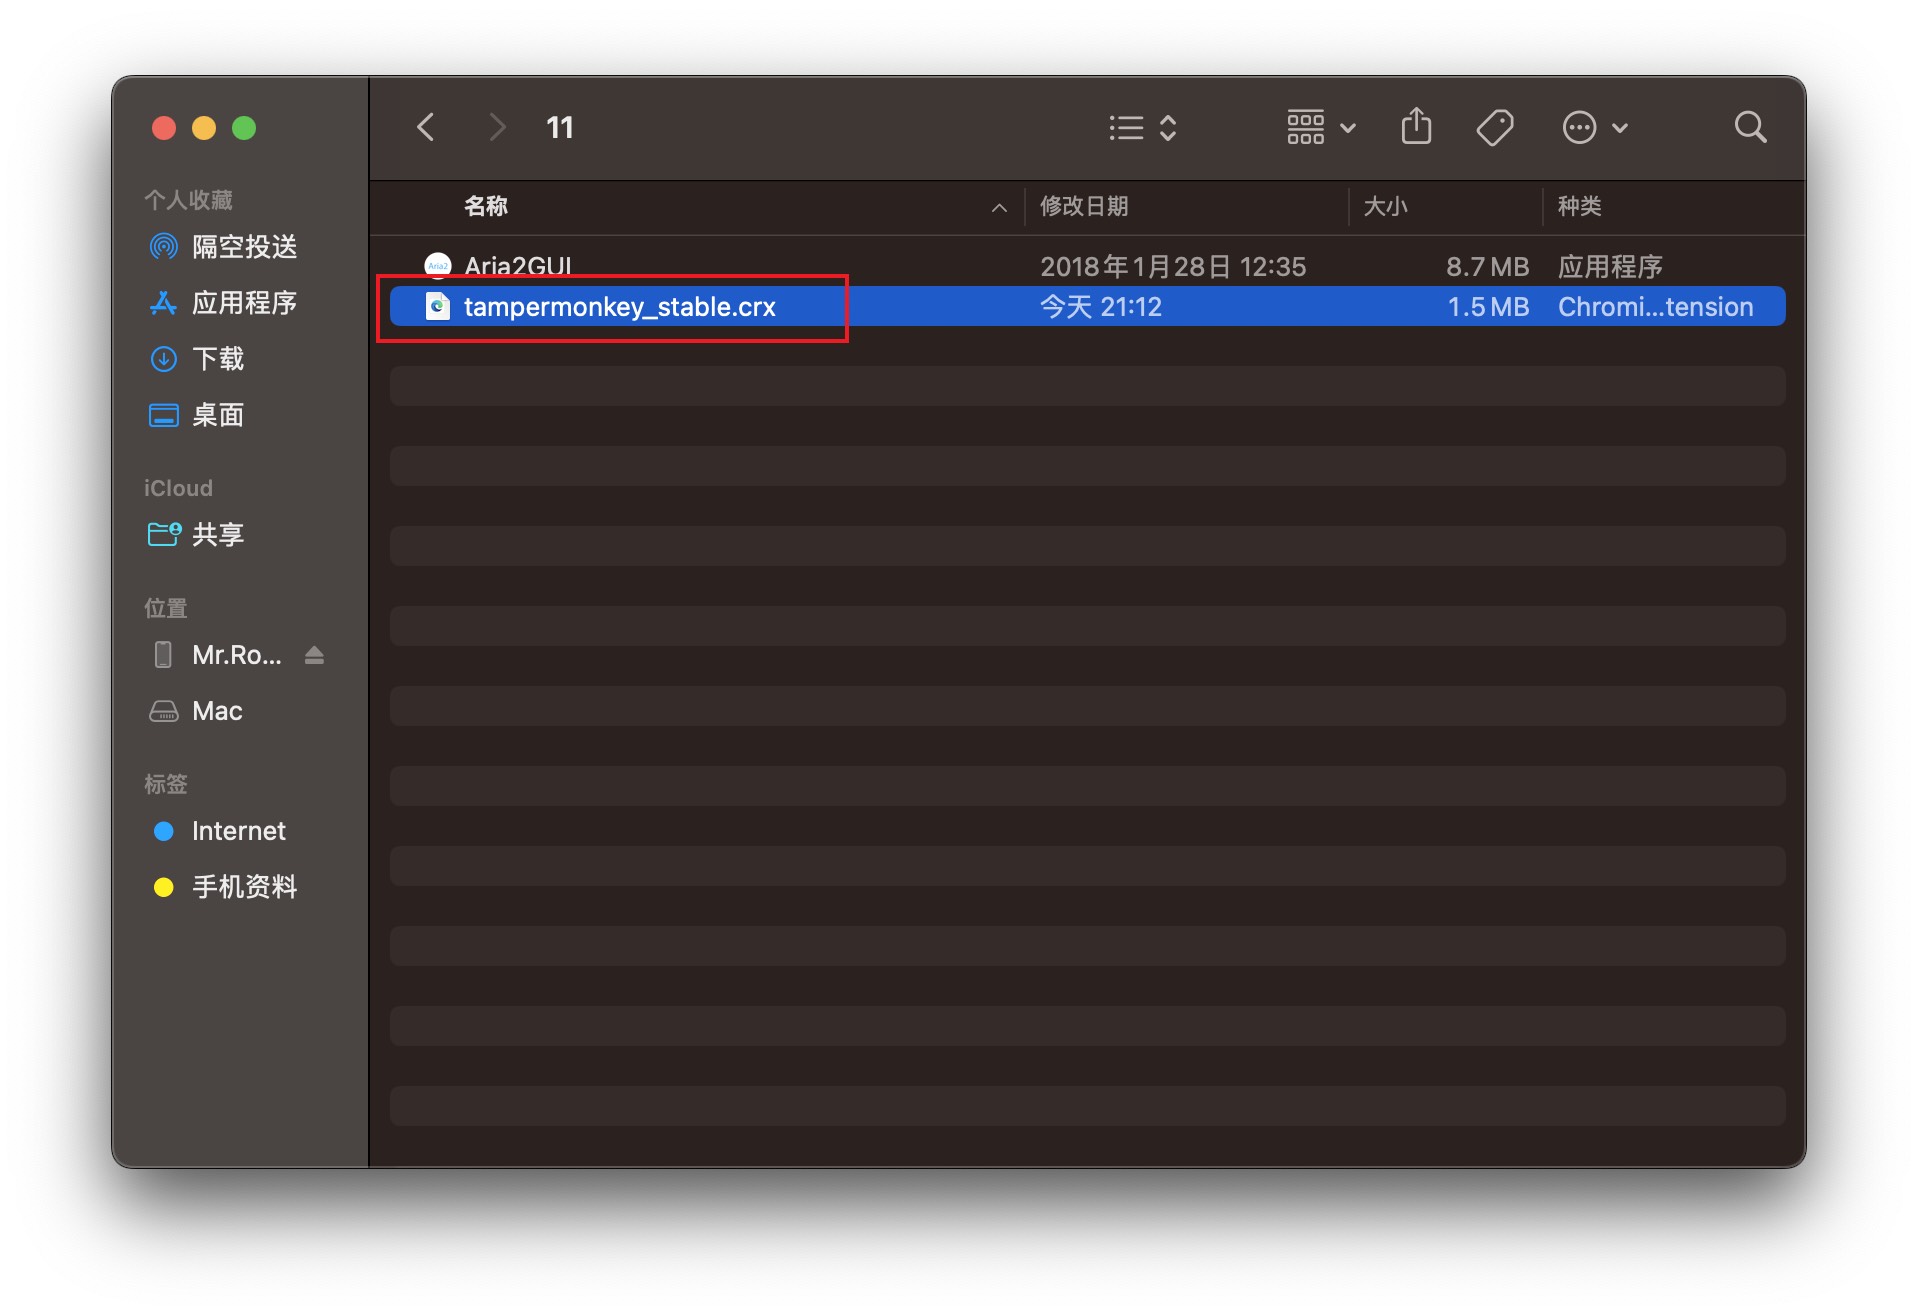Minimize the Finder window

click(204, 128)
